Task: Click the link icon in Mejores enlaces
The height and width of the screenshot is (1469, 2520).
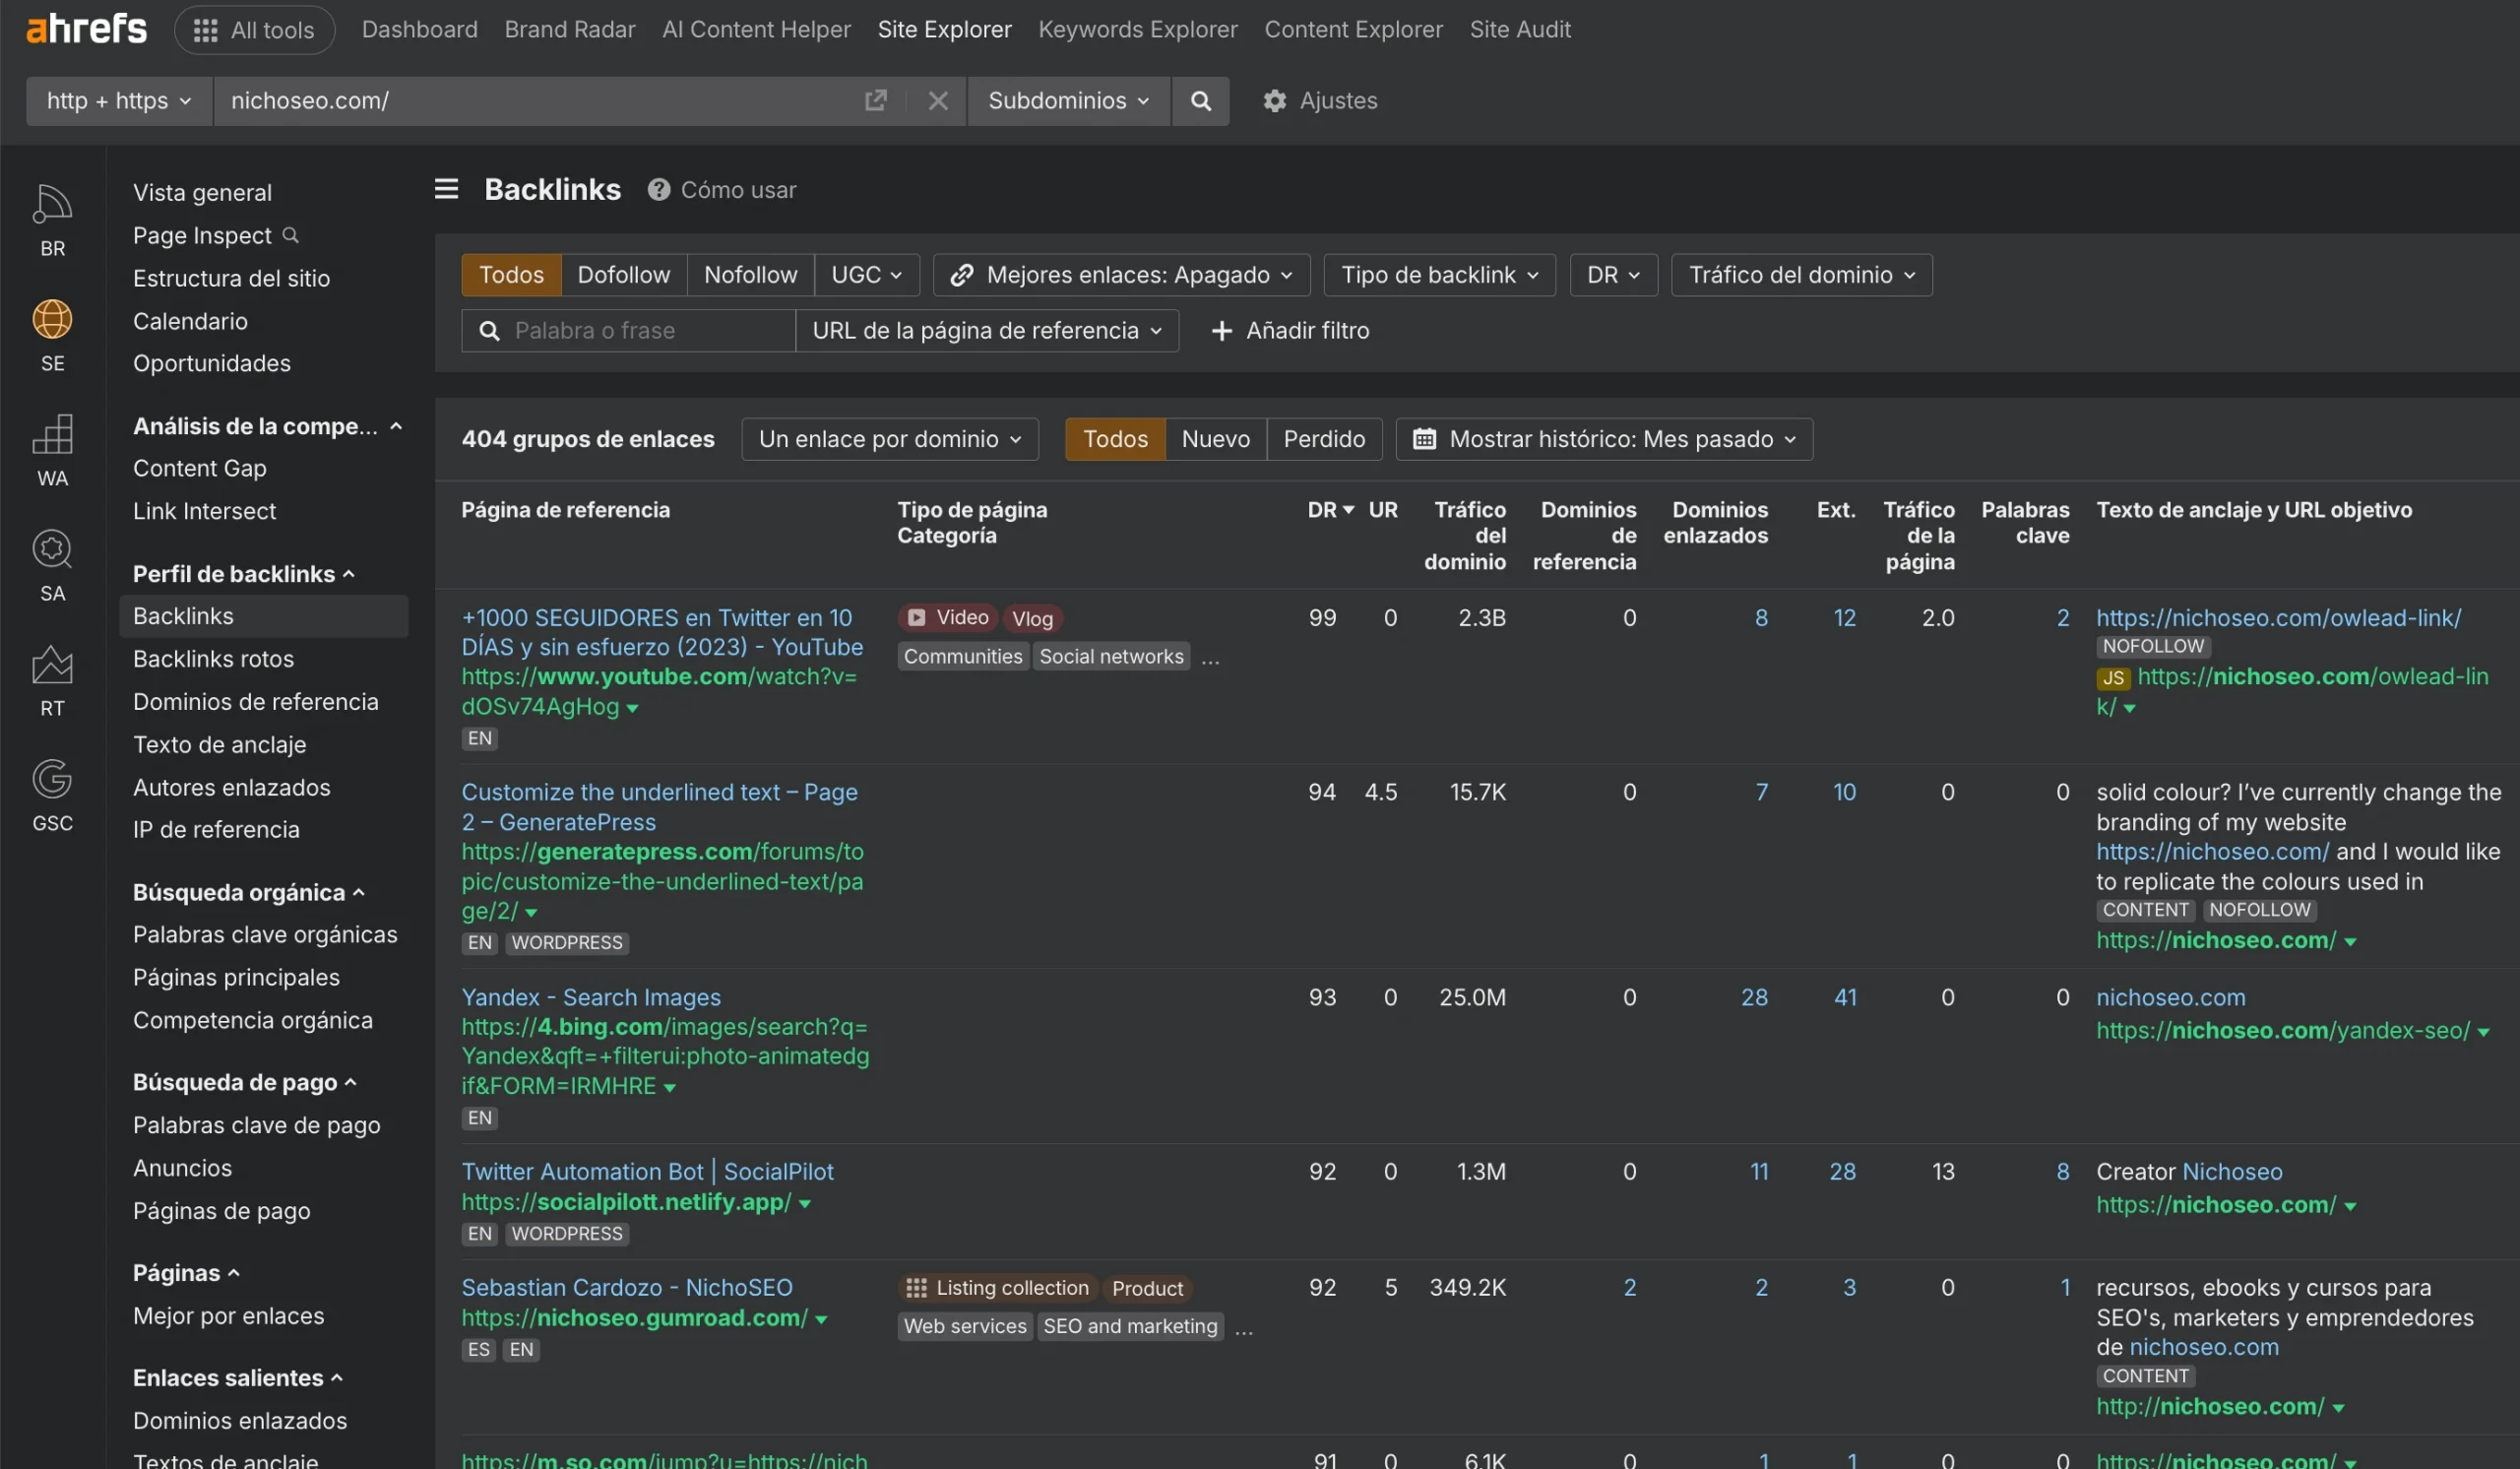Action: [961, 275]
